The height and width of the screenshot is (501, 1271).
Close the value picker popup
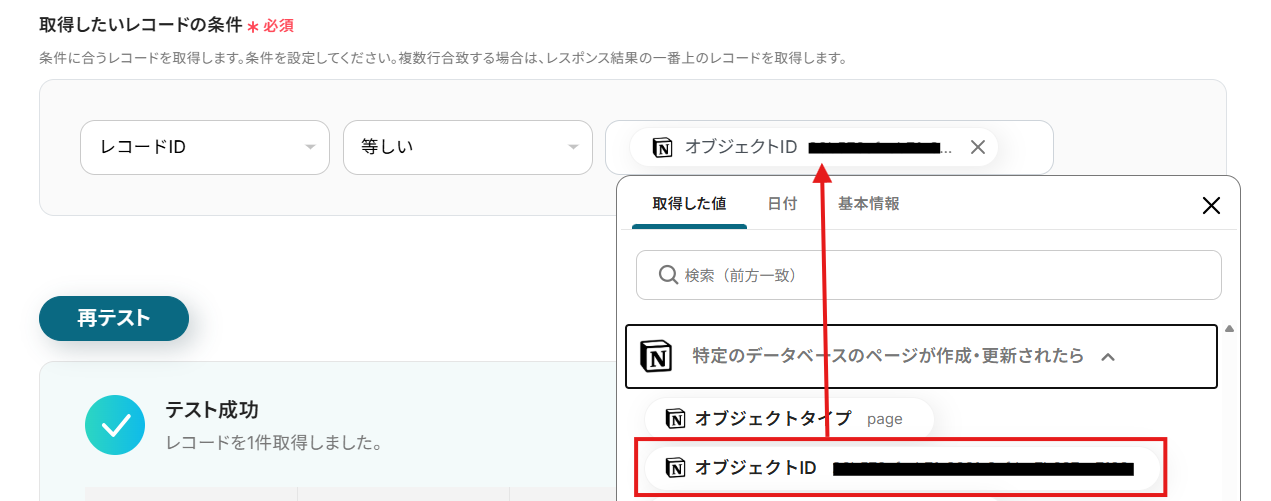tap(1211, 206)
